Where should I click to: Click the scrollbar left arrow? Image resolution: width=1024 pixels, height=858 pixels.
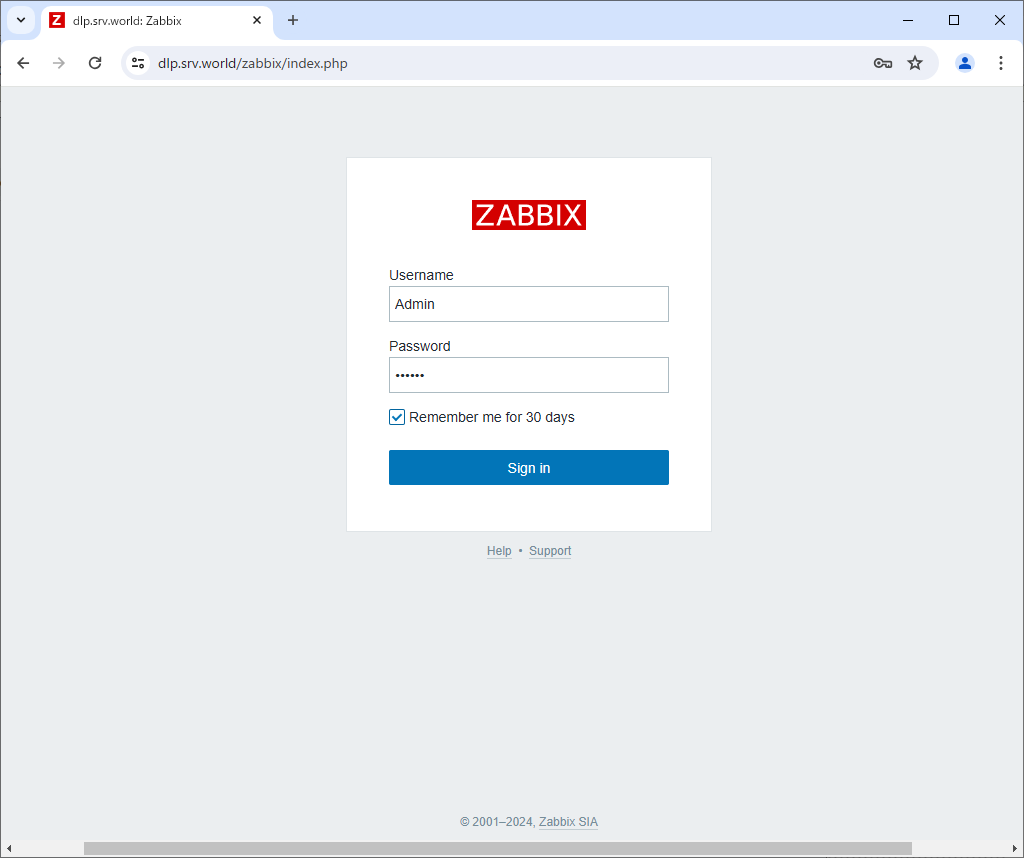click(8, 848)
